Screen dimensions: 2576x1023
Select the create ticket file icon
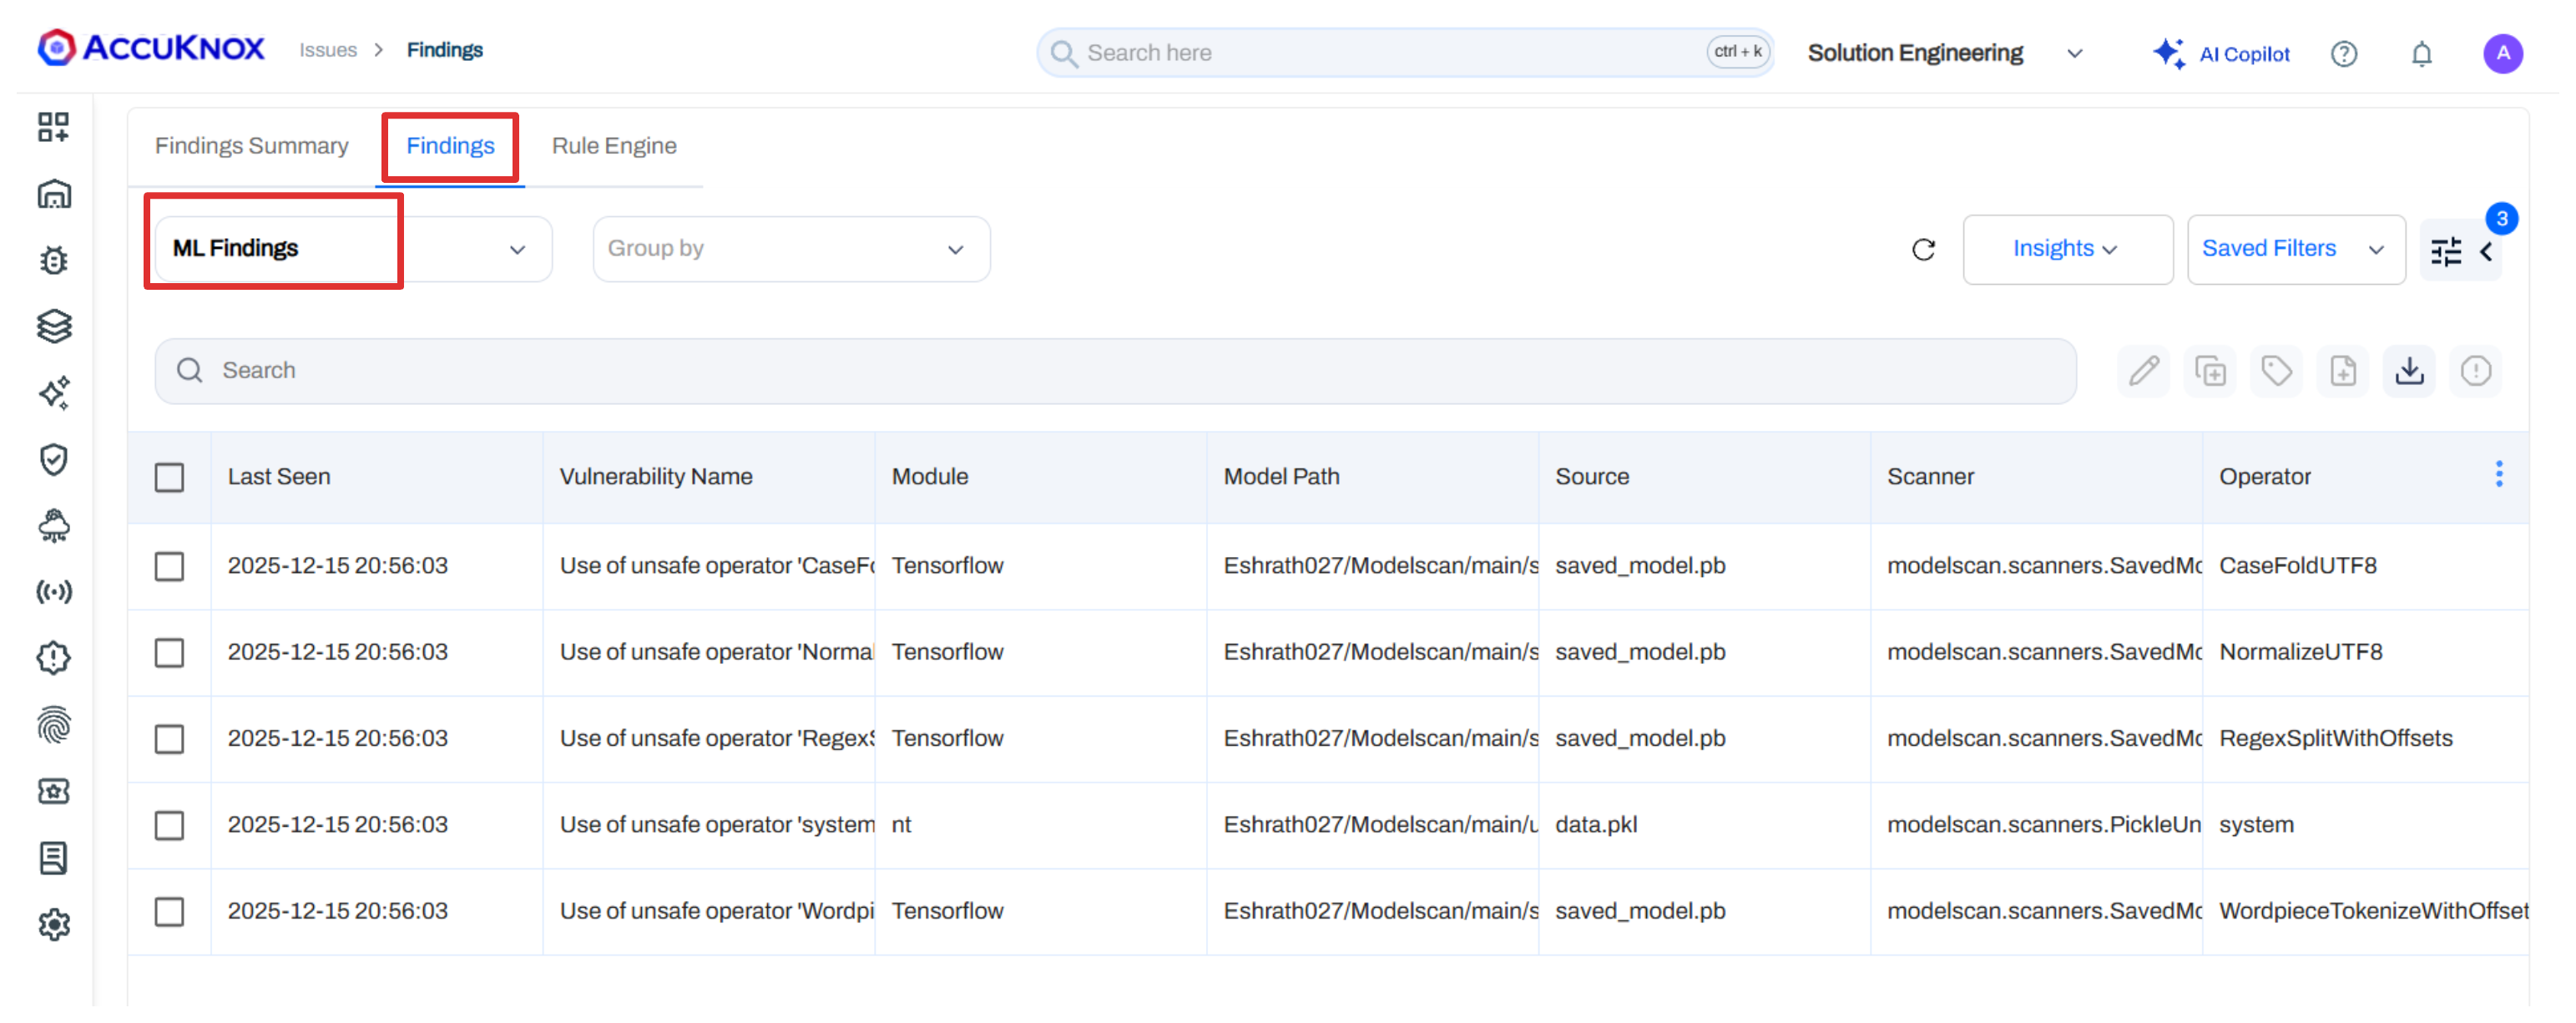2343,371
